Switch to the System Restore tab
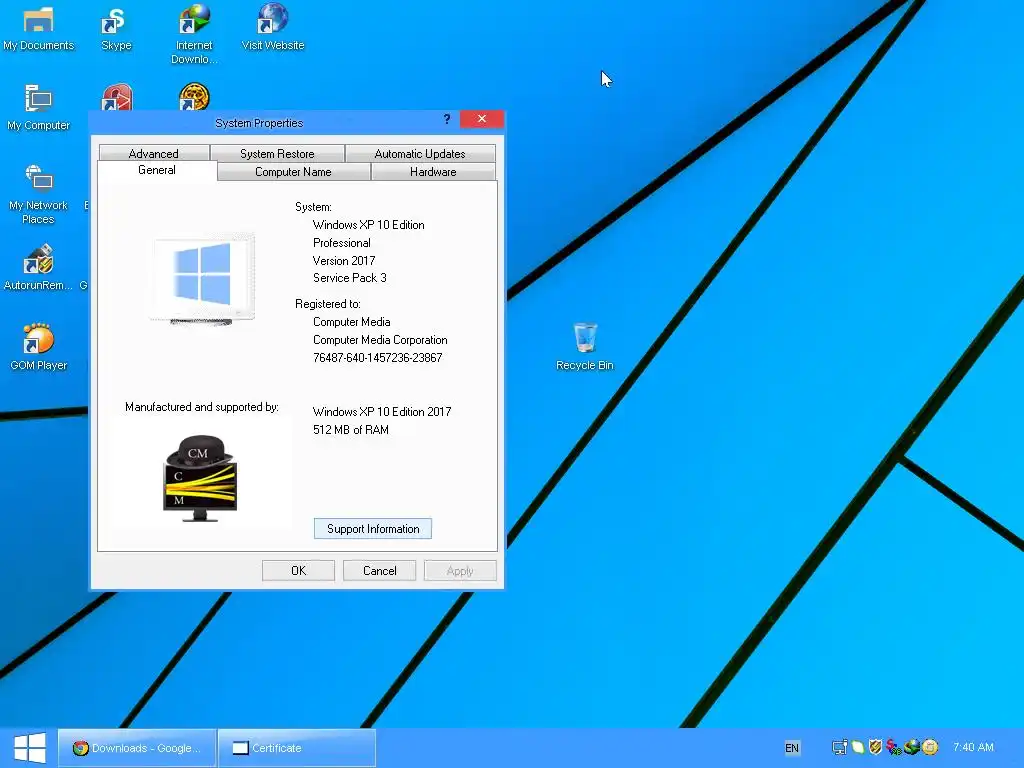The width and height of the screenshot is (1024, 768). click(x=277, y=153)
